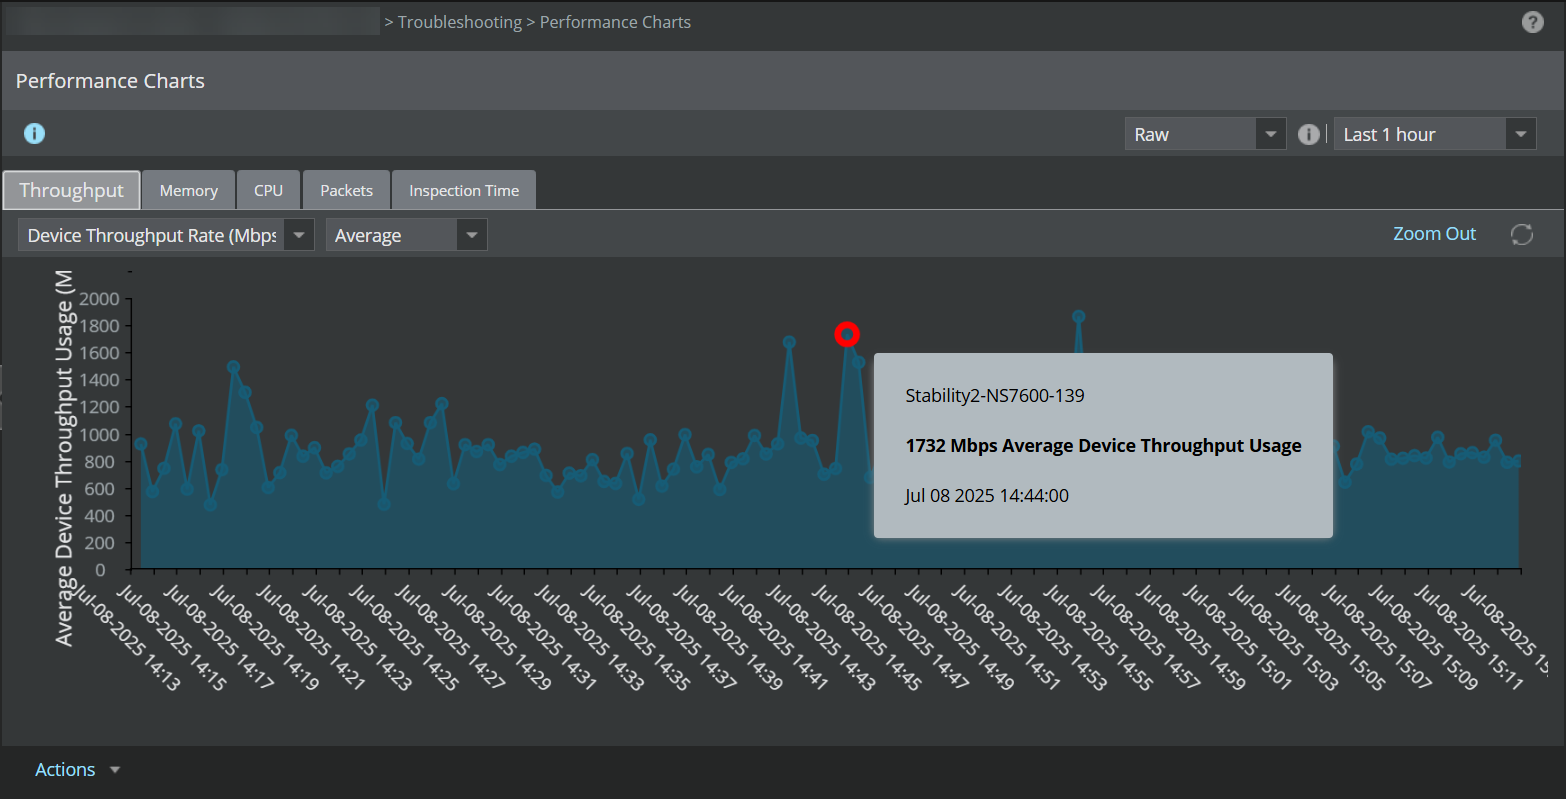Viewport: 1566px width, 799px height.
Task: Open the Inspection Time tab
Action: [464, 190]
